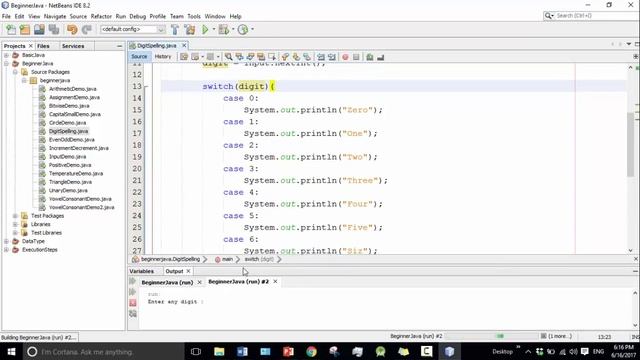
Task: Expand the Test Packages node
Action: (x=15, y=216)
